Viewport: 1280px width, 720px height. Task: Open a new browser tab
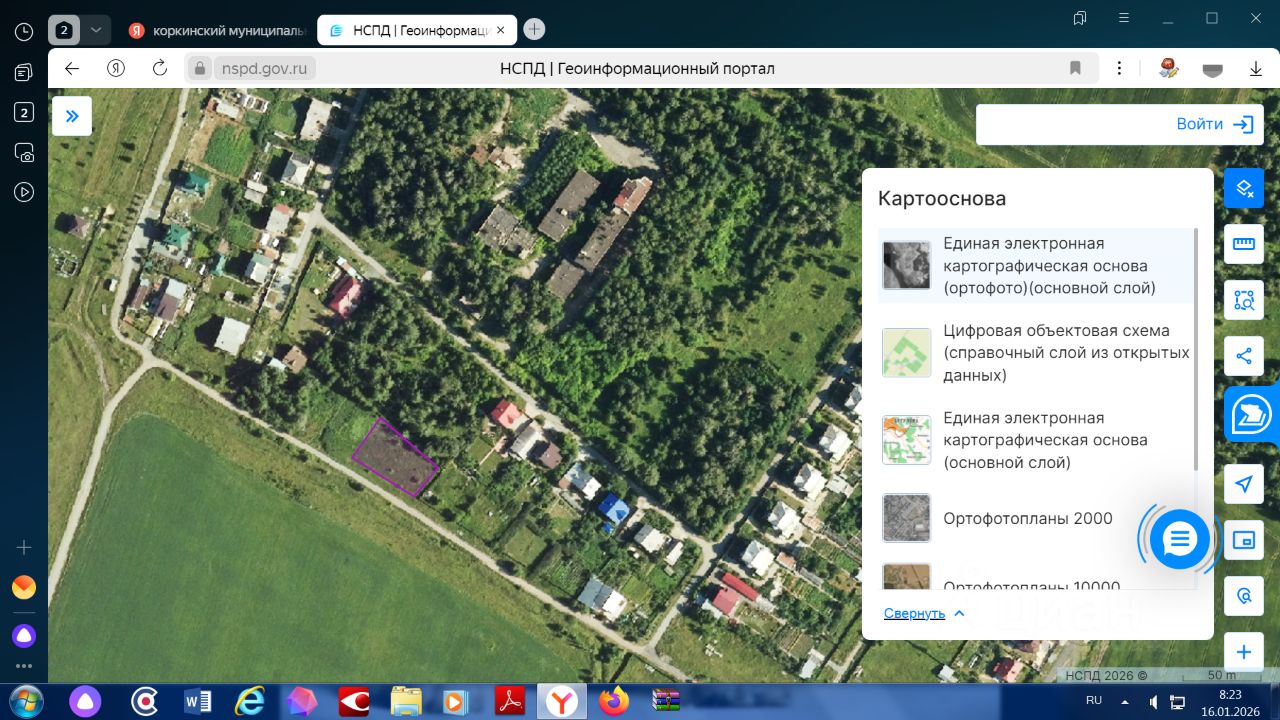pos(535,30)
